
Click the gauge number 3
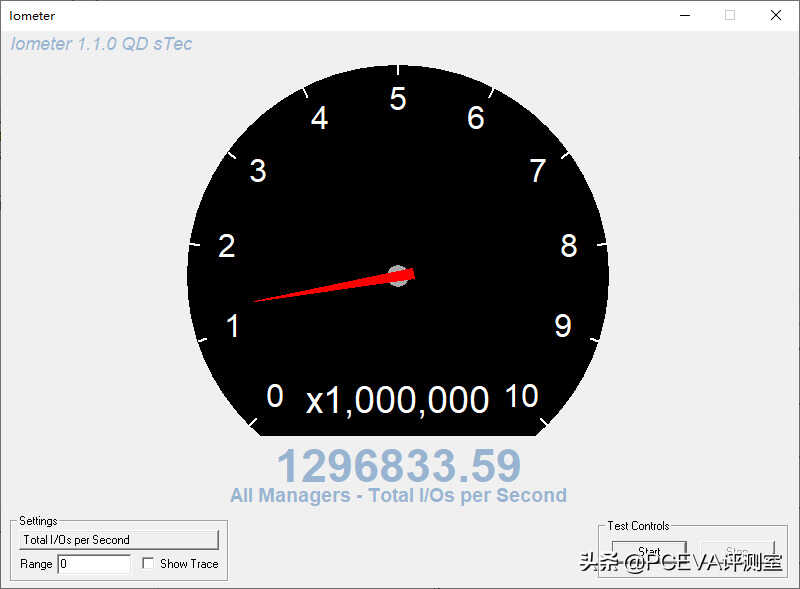(258, 171)
